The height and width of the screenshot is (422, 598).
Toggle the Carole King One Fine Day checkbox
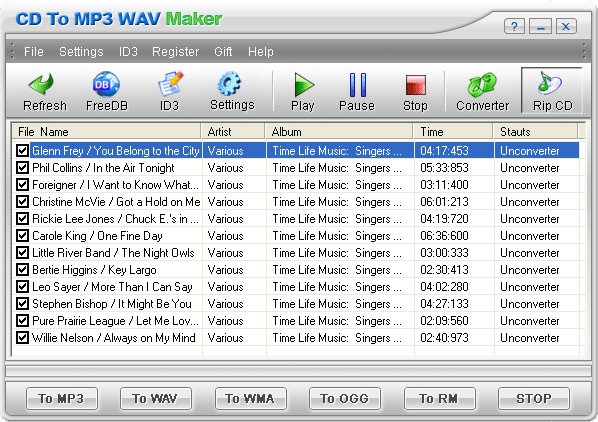(x=23, y=236)
